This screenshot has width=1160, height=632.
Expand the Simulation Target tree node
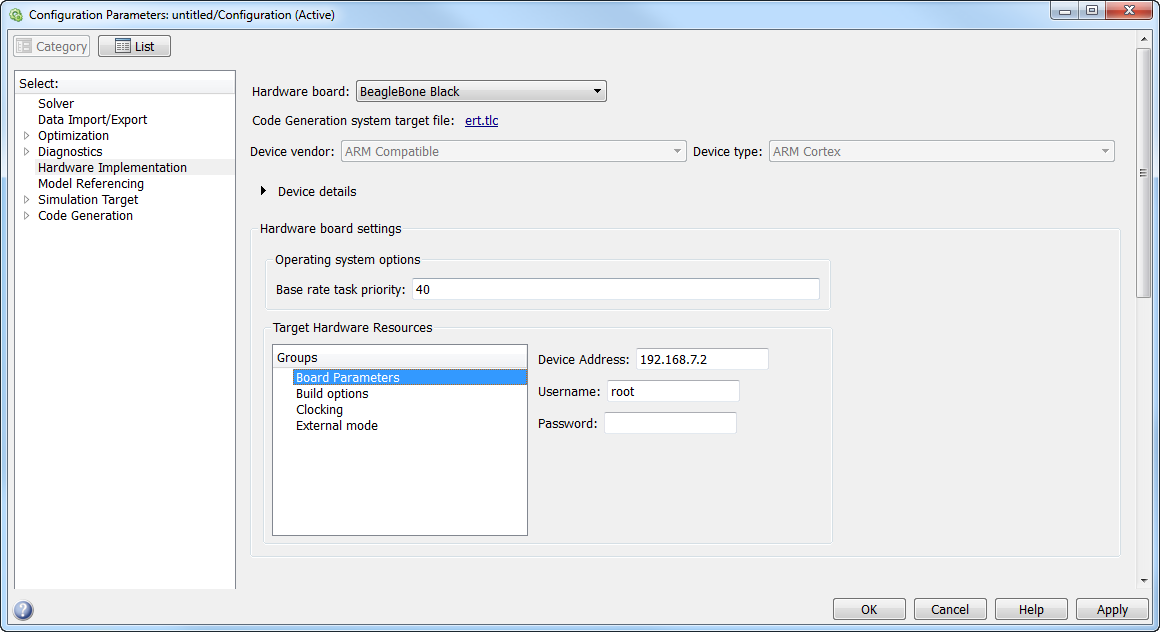[27, 200]
